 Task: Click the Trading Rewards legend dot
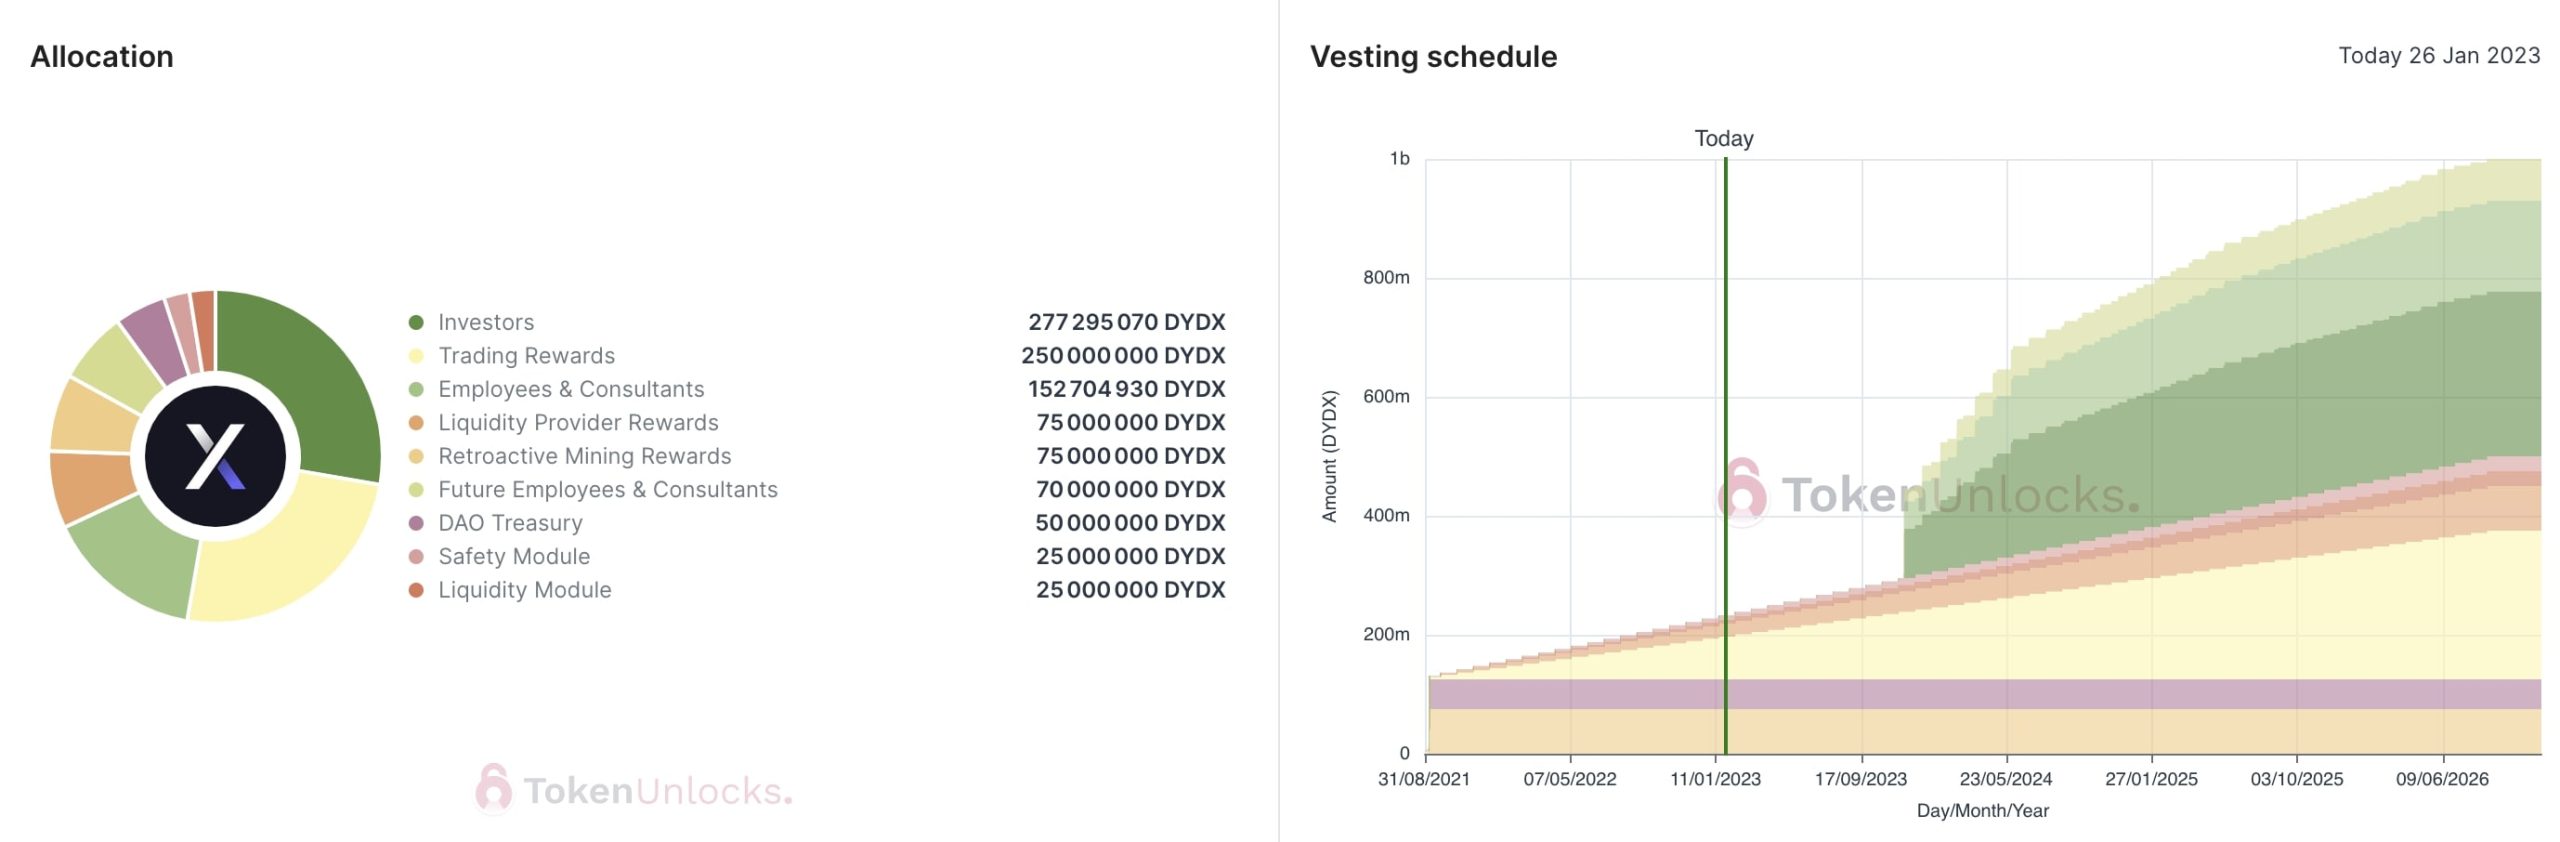[416, 356]
